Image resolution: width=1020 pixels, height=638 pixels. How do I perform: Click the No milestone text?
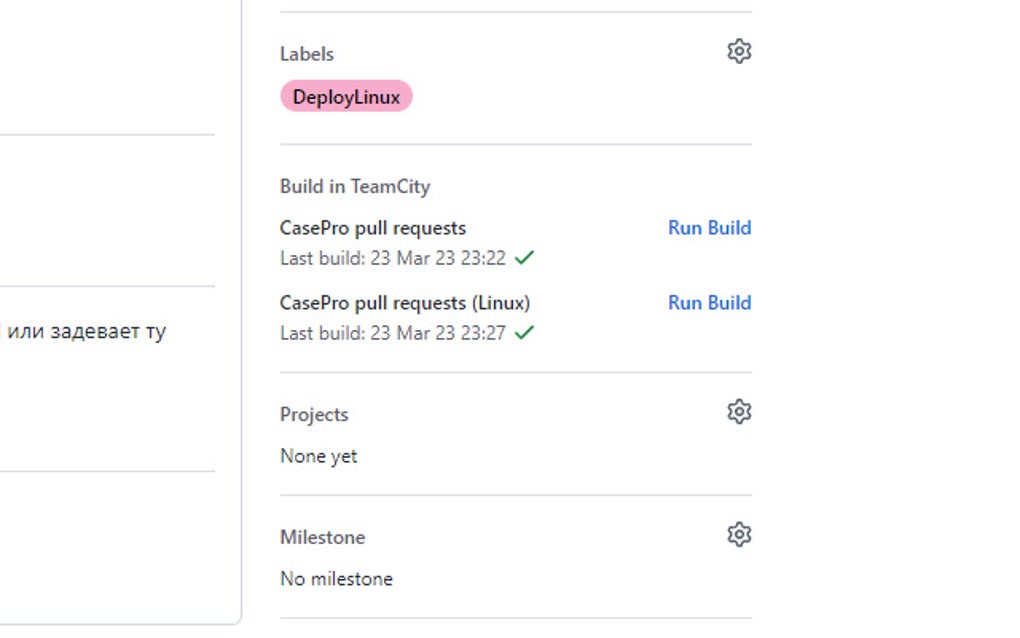(x=337, y=578)
